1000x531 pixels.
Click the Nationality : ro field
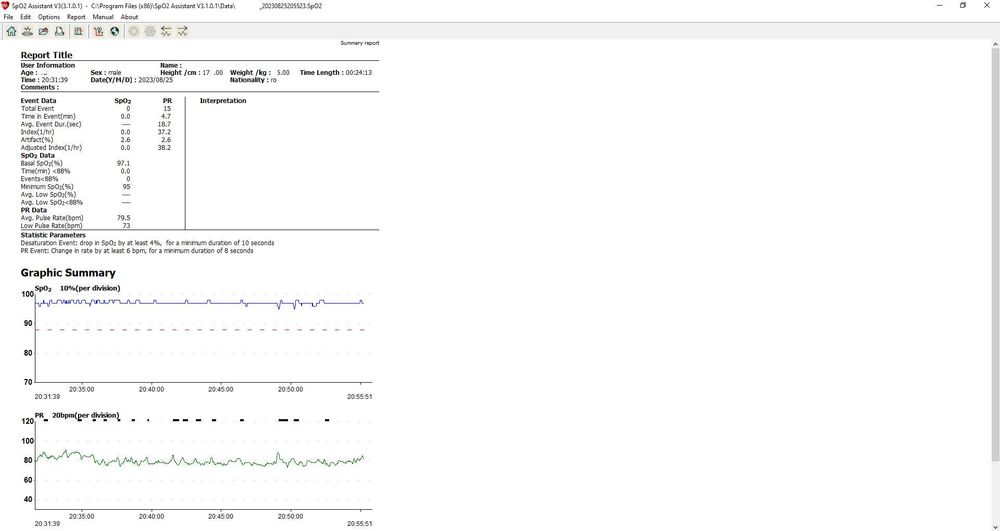[253, 80]
